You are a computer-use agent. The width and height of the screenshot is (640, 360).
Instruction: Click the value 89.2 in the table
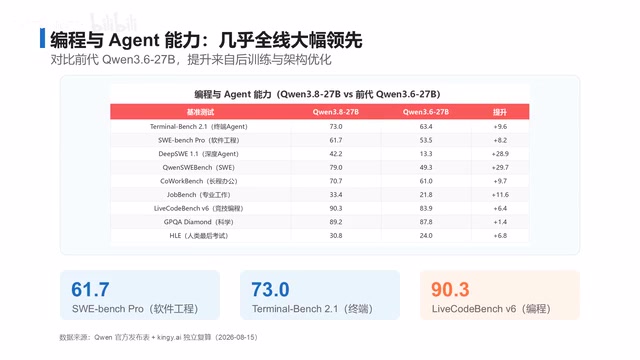(x=336, y=222)
